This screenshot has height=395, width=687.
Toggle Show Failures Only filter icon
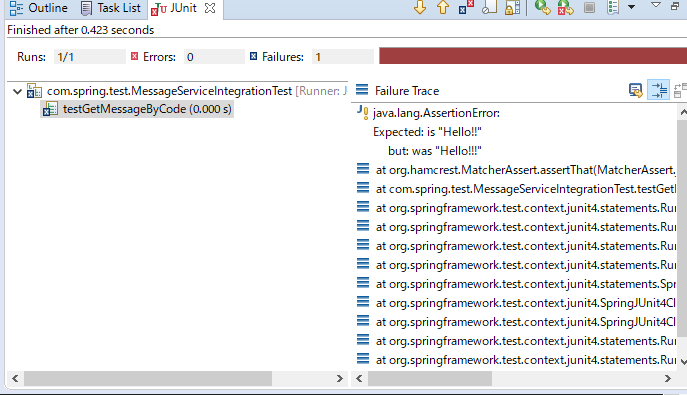pos(466,7)
